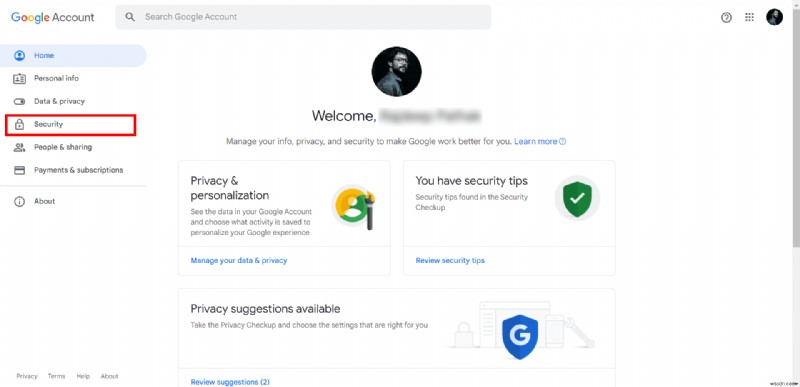Open Review suggestions (2) link
Screen dimensions: 800x387
click(x=230, y=382)
